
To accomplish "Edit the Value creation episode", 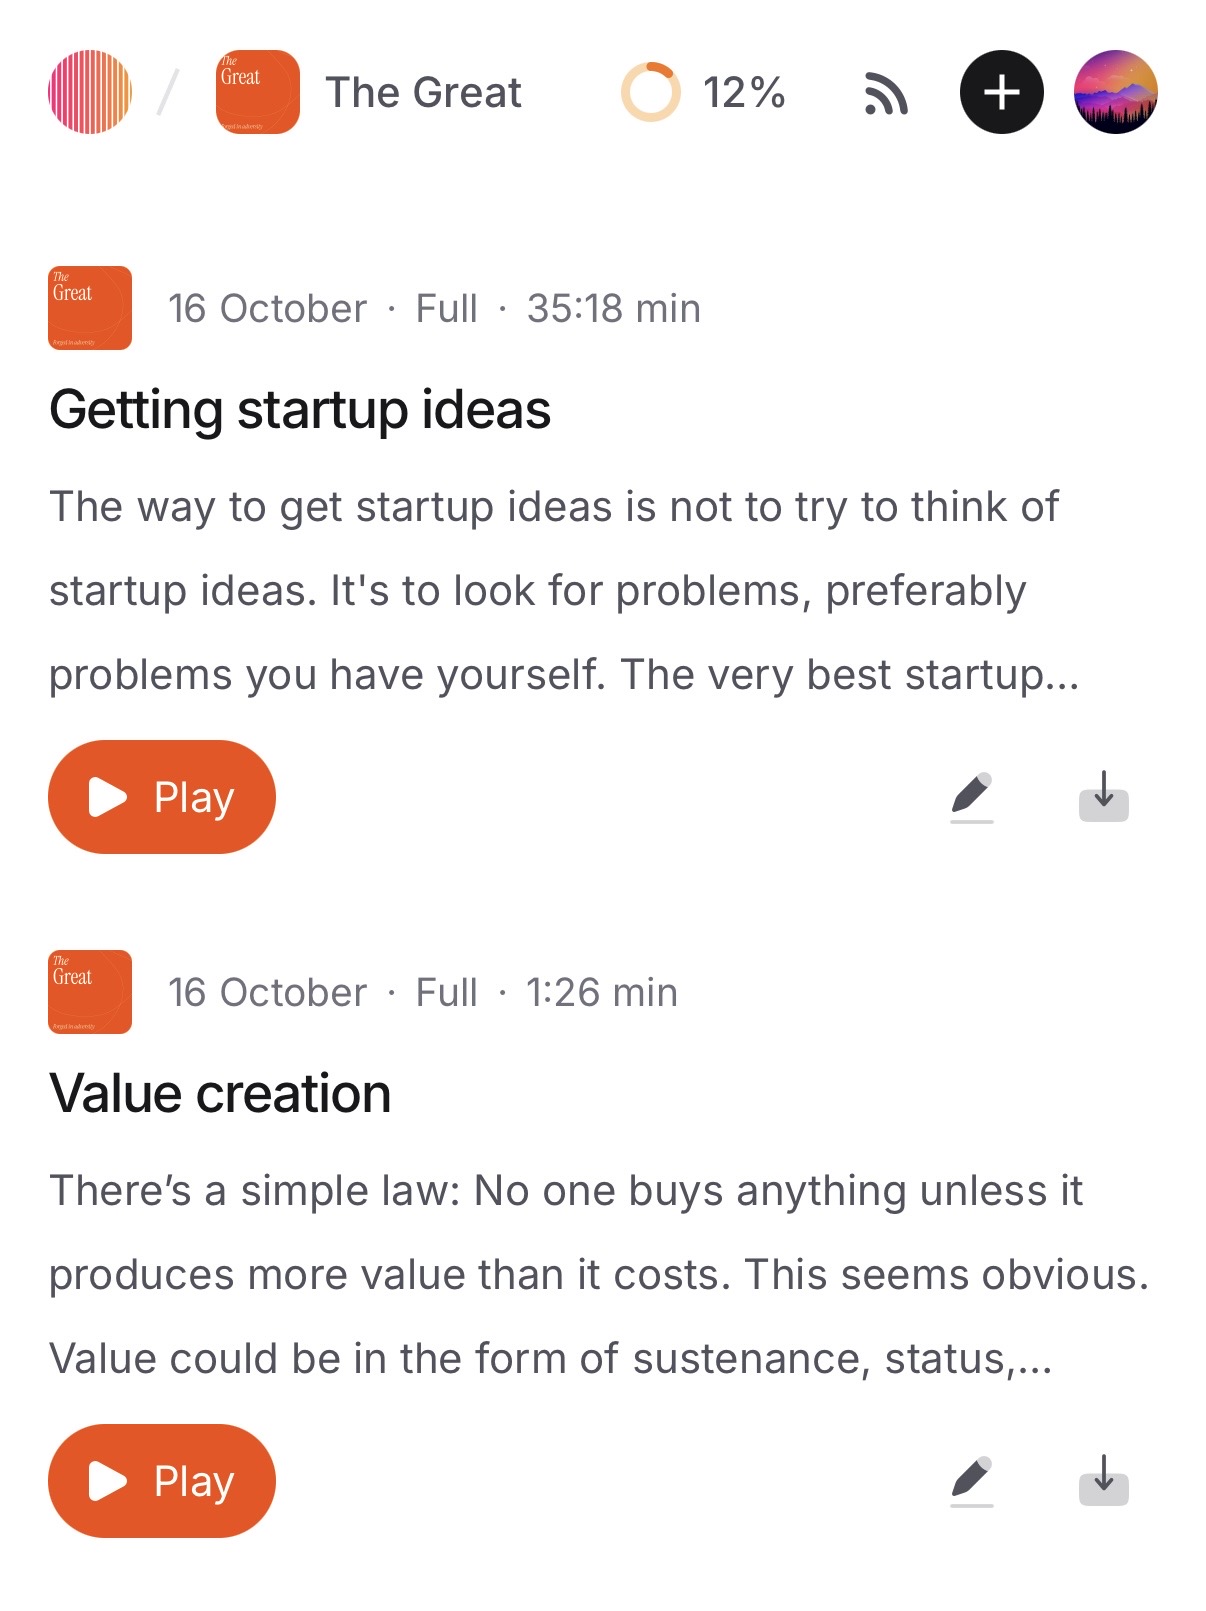I will coord(972,1481).
